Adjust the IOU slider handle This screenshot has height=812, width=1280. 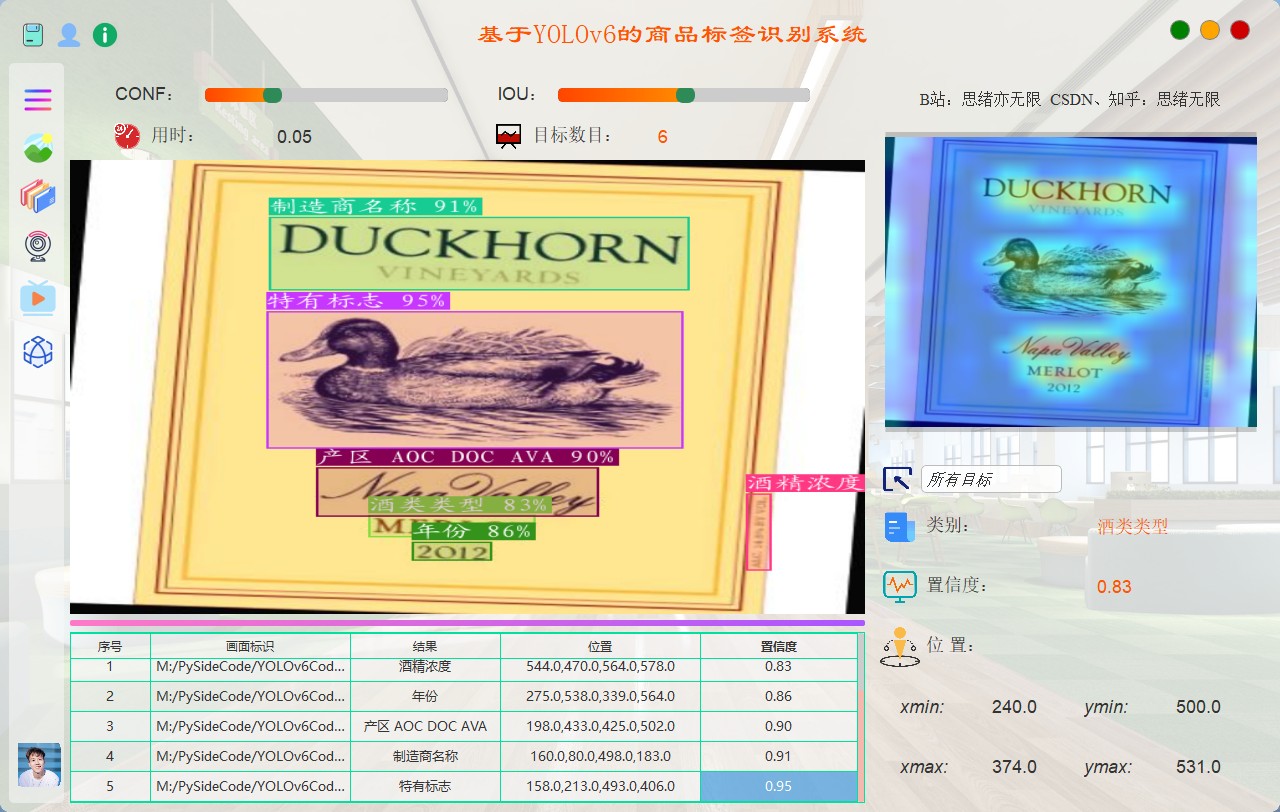[x=685, y=95]
